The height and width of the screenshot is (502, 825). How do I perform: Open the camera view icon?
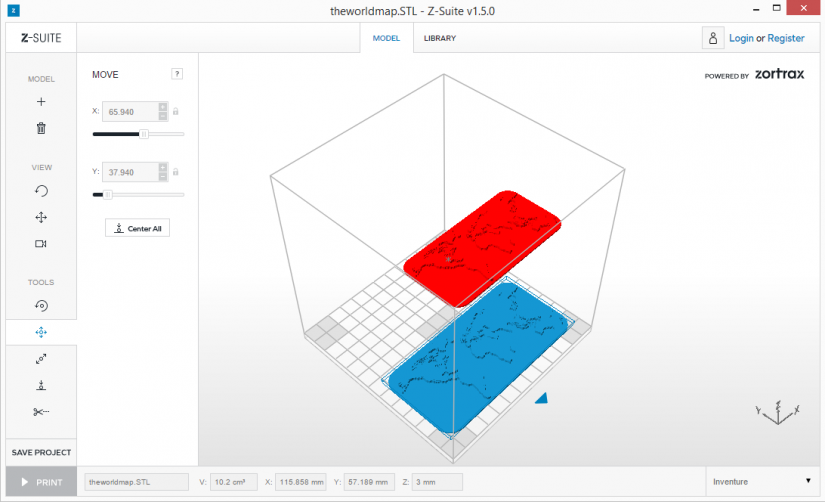click(41, 244)
